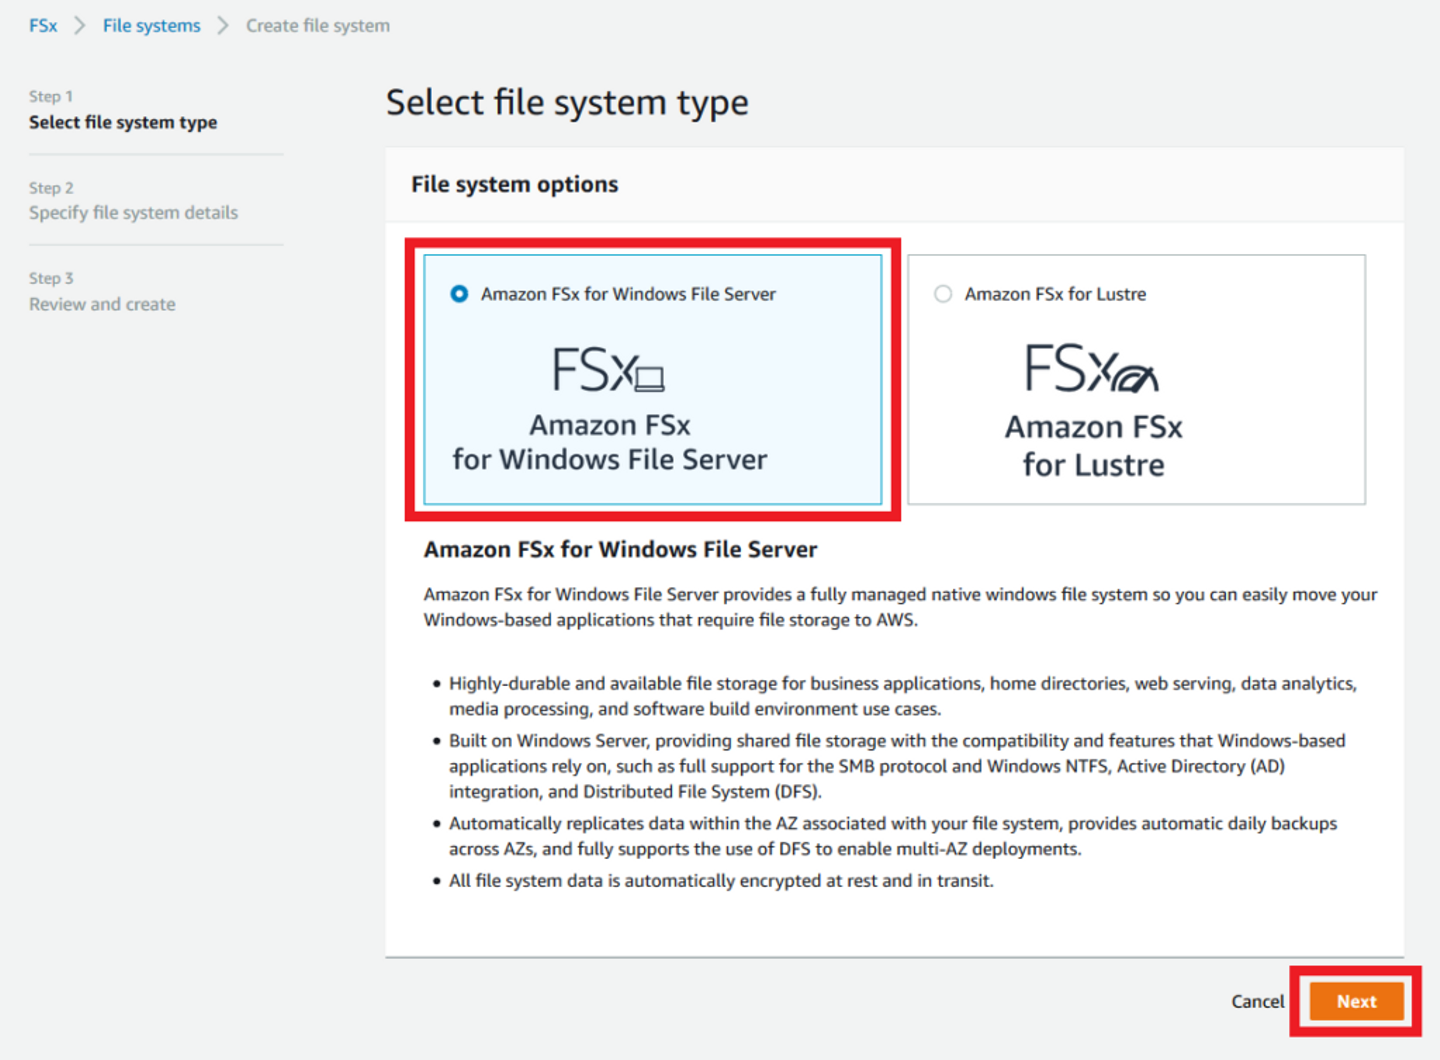Click the orange Next button
This screenshot has height=1060, width=1440.
(x=1355, y=1001)
